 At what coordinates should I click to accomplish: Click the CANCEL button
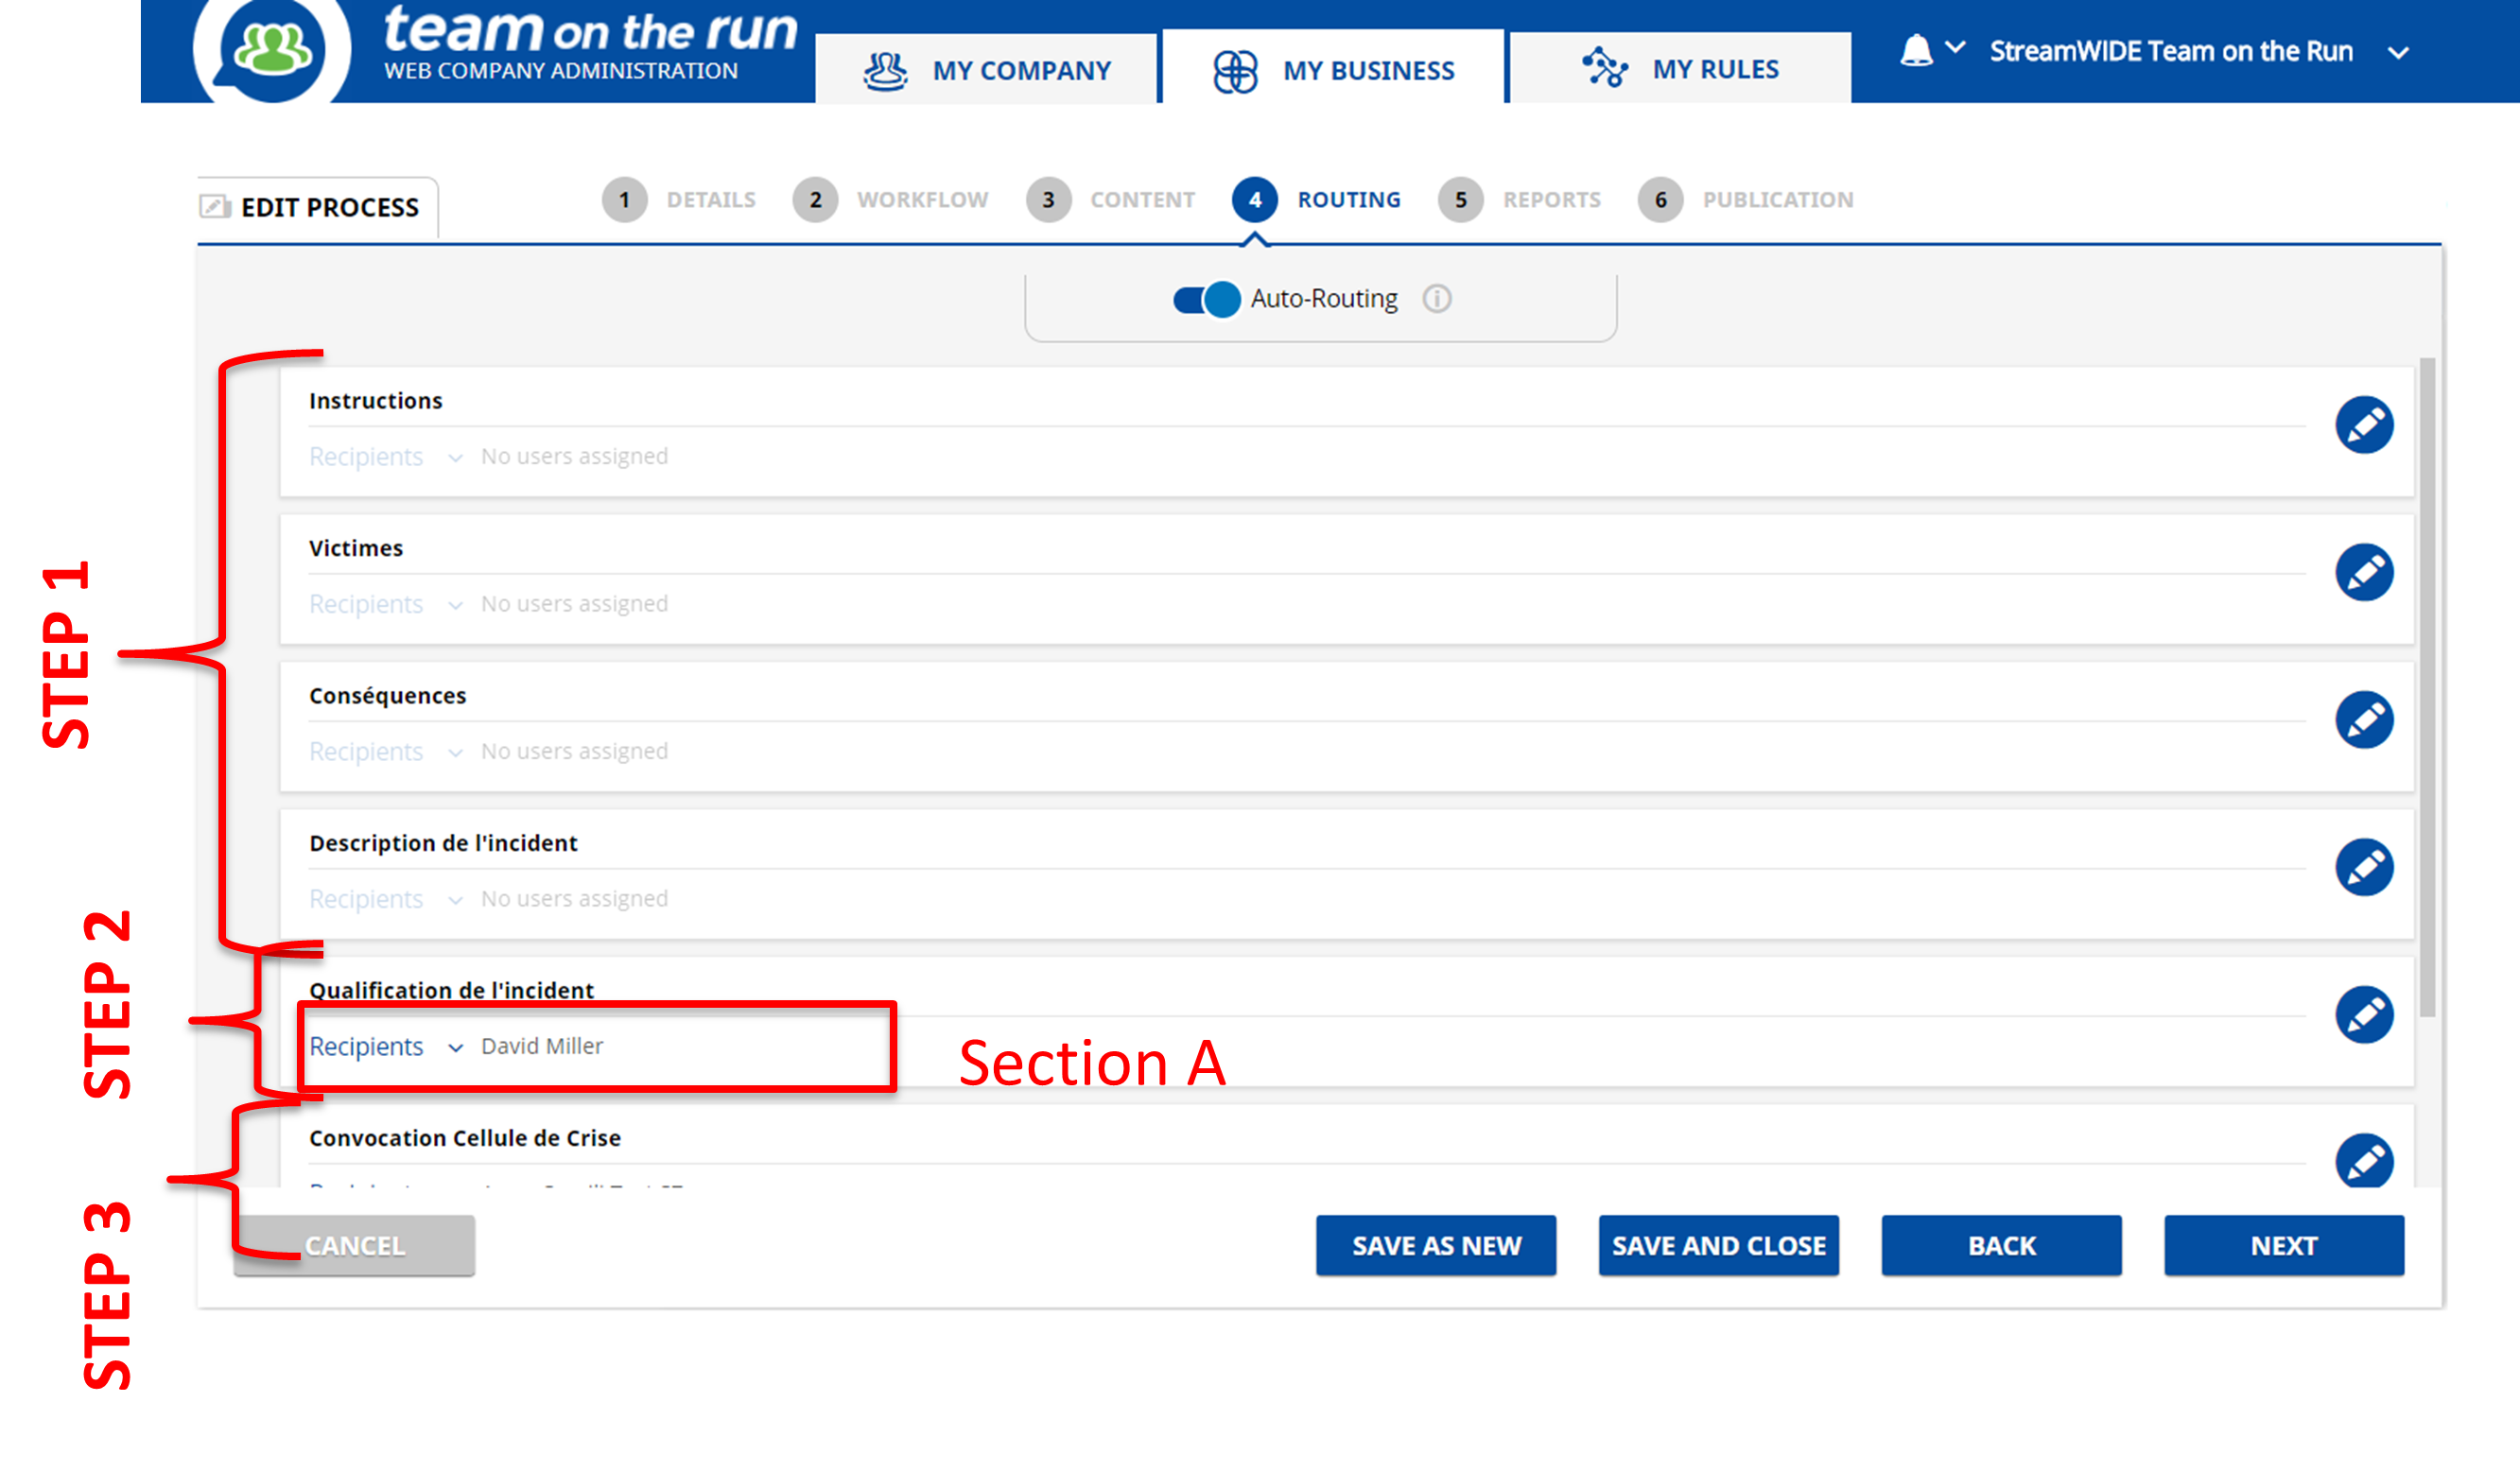coord(352,1245)
